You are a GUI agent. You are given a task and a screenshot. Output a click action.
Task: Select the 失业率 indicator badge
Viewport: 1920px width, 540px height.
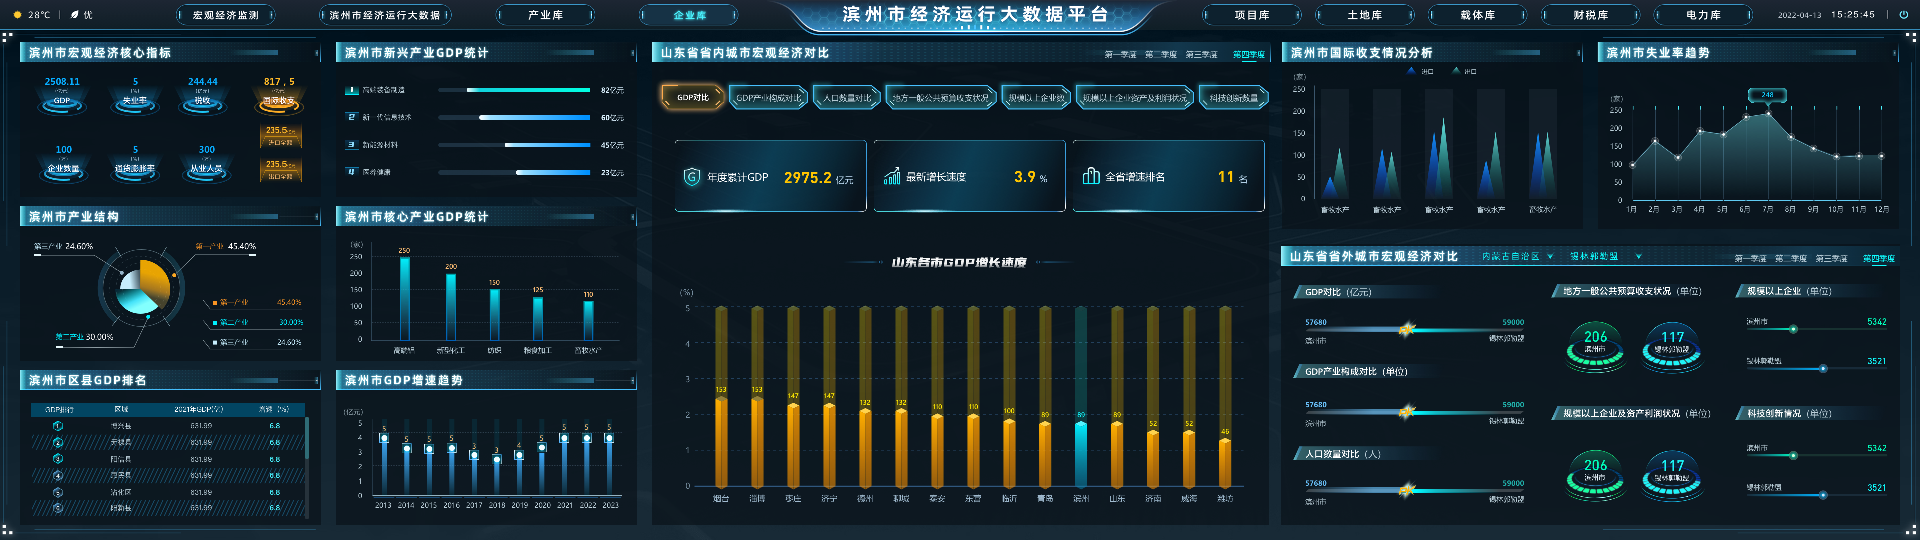[135, 97]
